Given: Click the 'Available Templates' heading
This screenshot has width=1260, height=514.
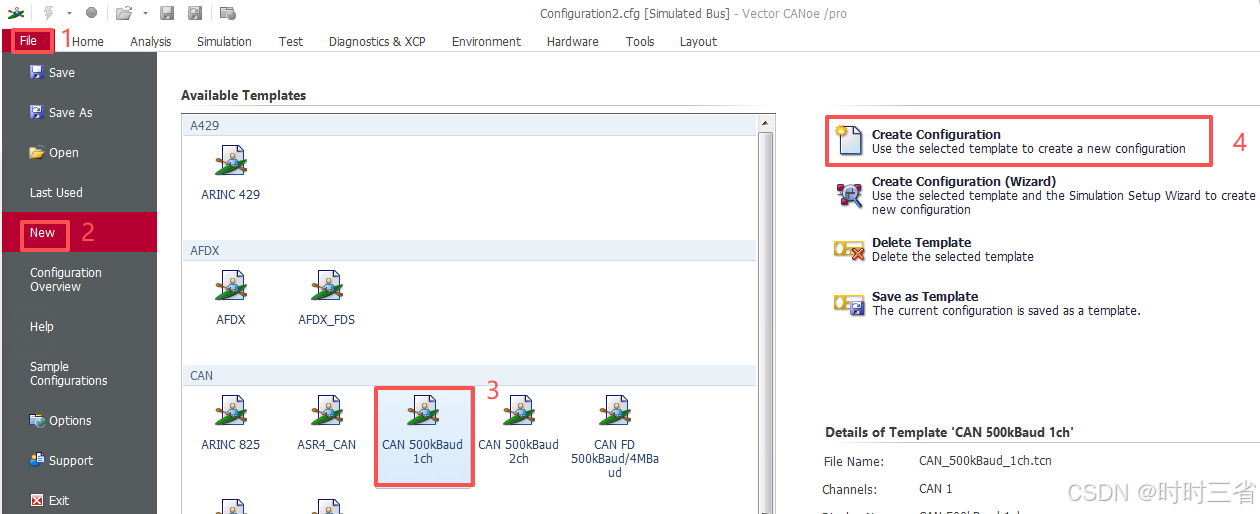Looking at the screenshot, I should tap(243, 95).
